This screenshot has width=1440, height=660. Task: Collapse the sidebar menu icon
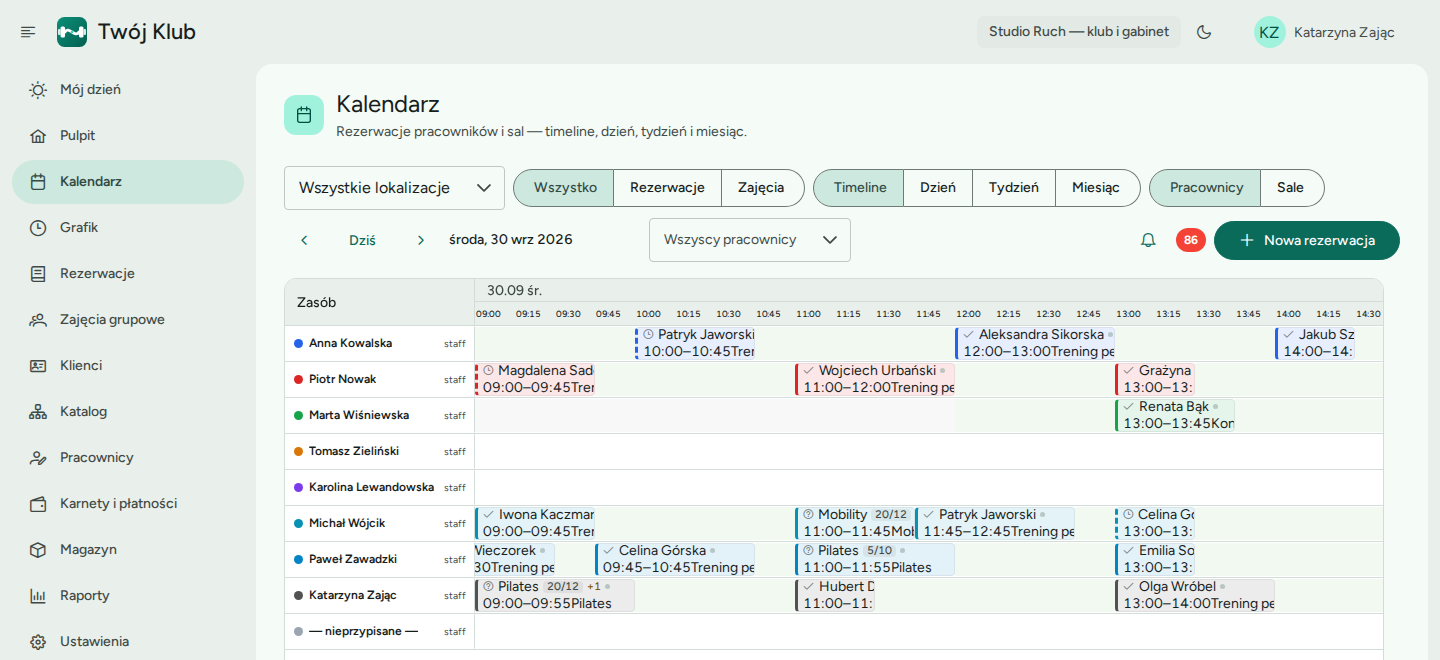28,32
